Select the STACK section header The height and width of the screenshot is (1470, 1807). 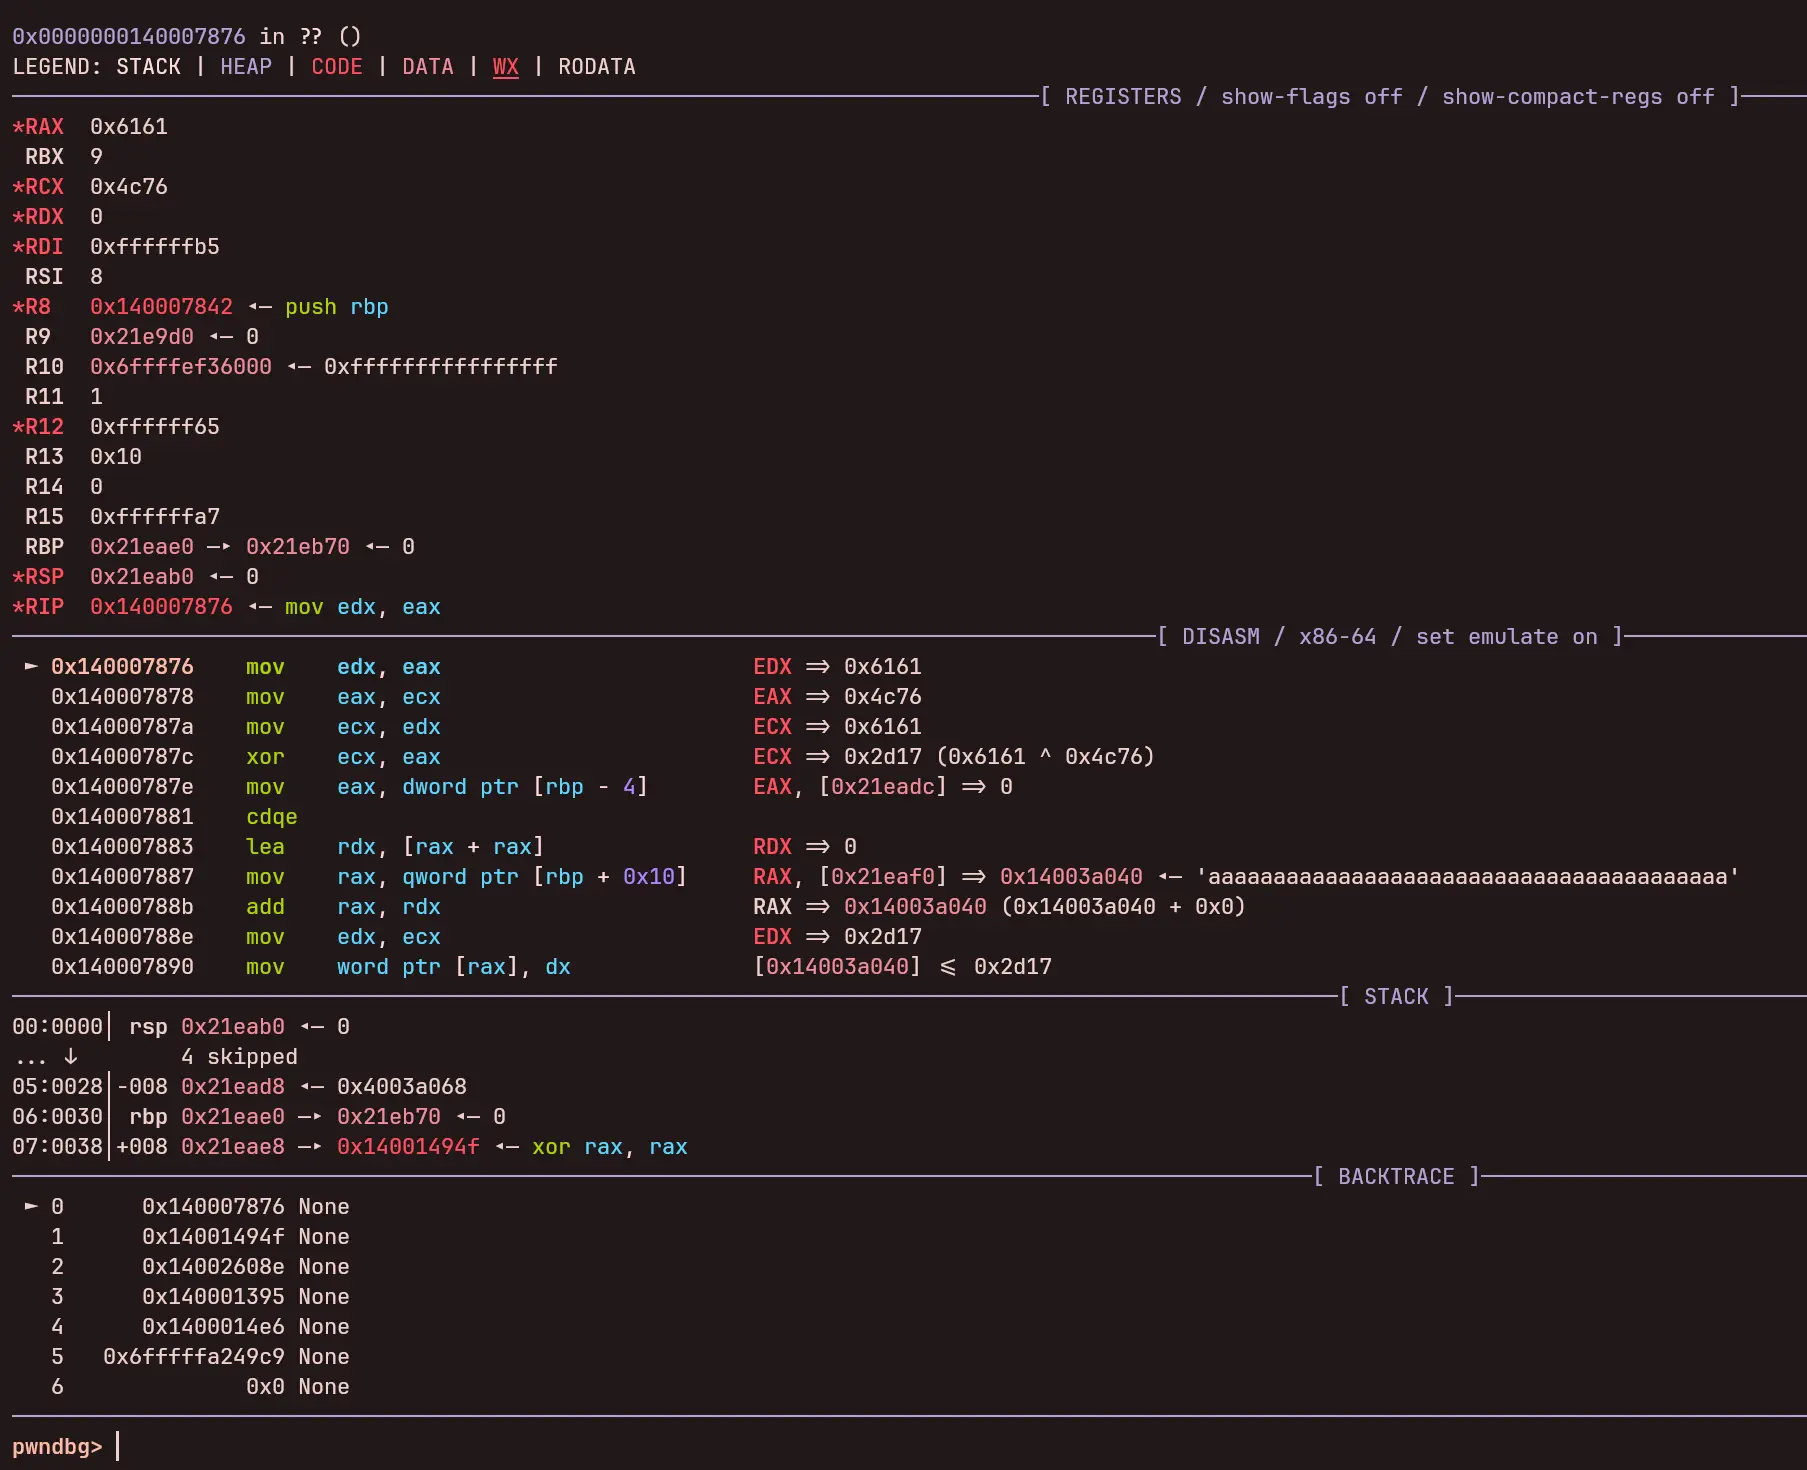(x=1395, y=997)
